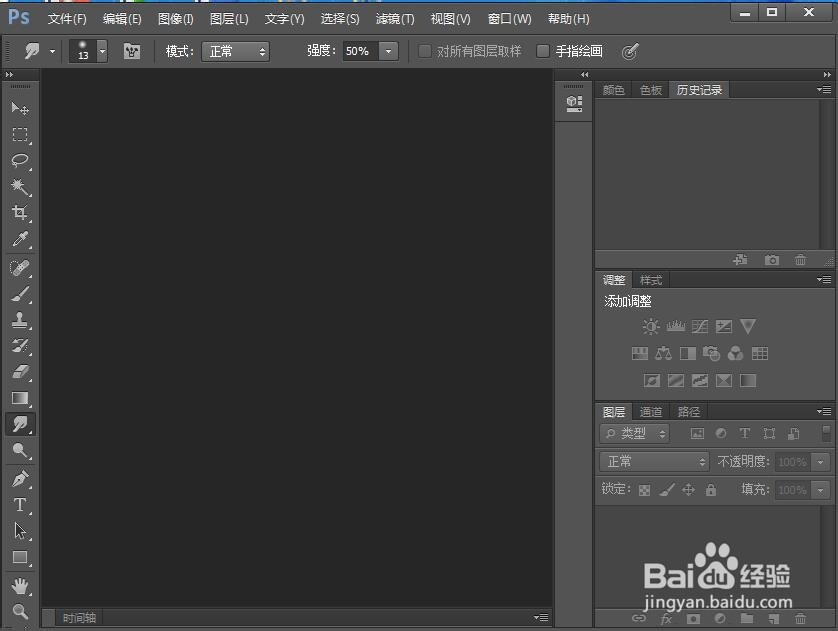
Task: Select the Zoom tool
Action: point(21,611)
